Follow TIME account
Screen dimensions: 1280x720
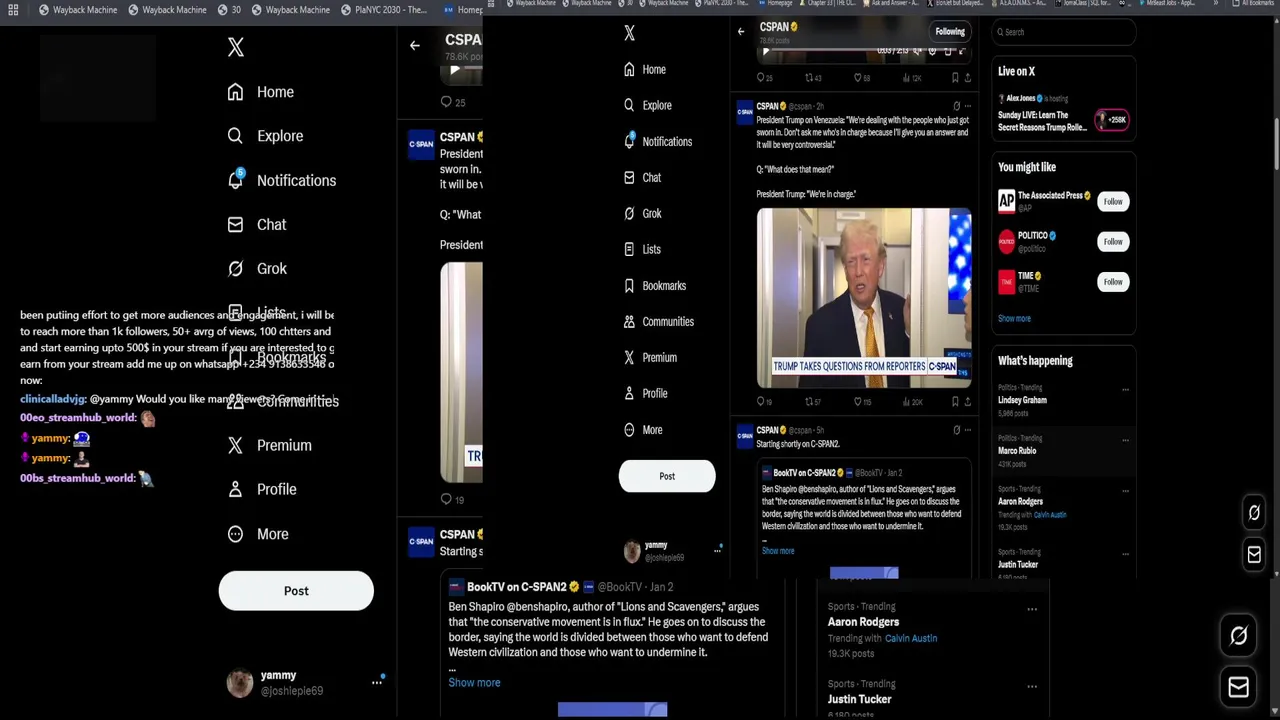[1113, 282]
